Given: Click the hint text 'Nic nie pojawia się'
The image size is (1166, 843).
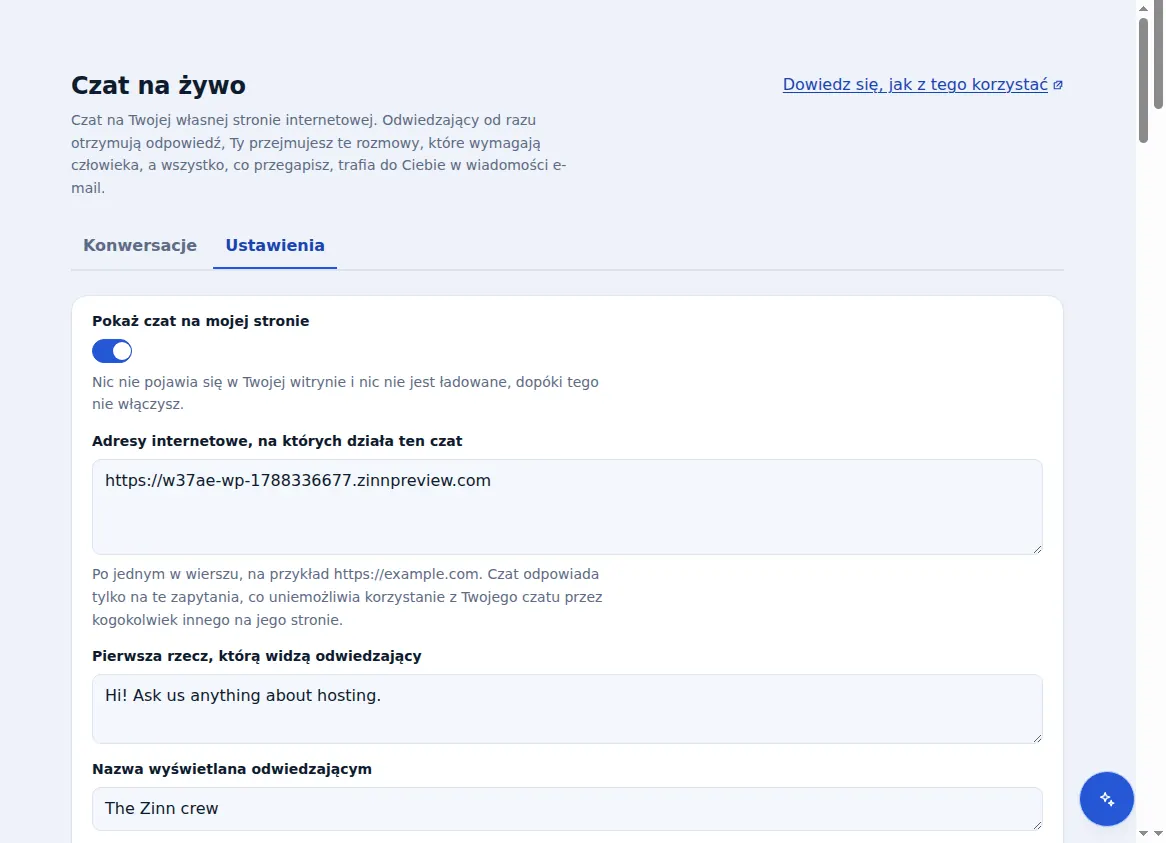Looking at the screenshot, I should 345,393.
